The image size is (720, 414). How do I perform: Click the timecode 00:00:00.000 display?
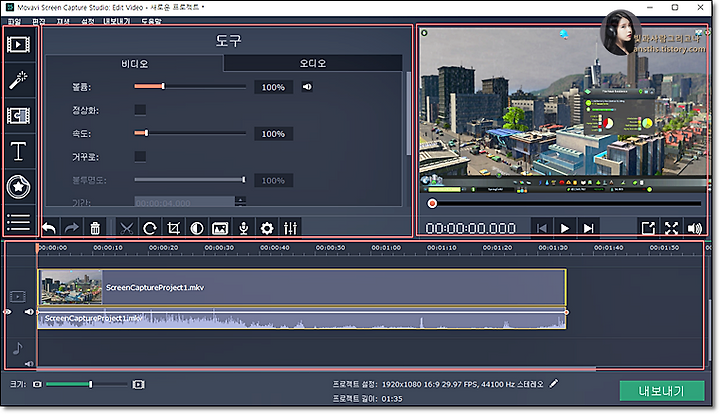tap(470, 228)
